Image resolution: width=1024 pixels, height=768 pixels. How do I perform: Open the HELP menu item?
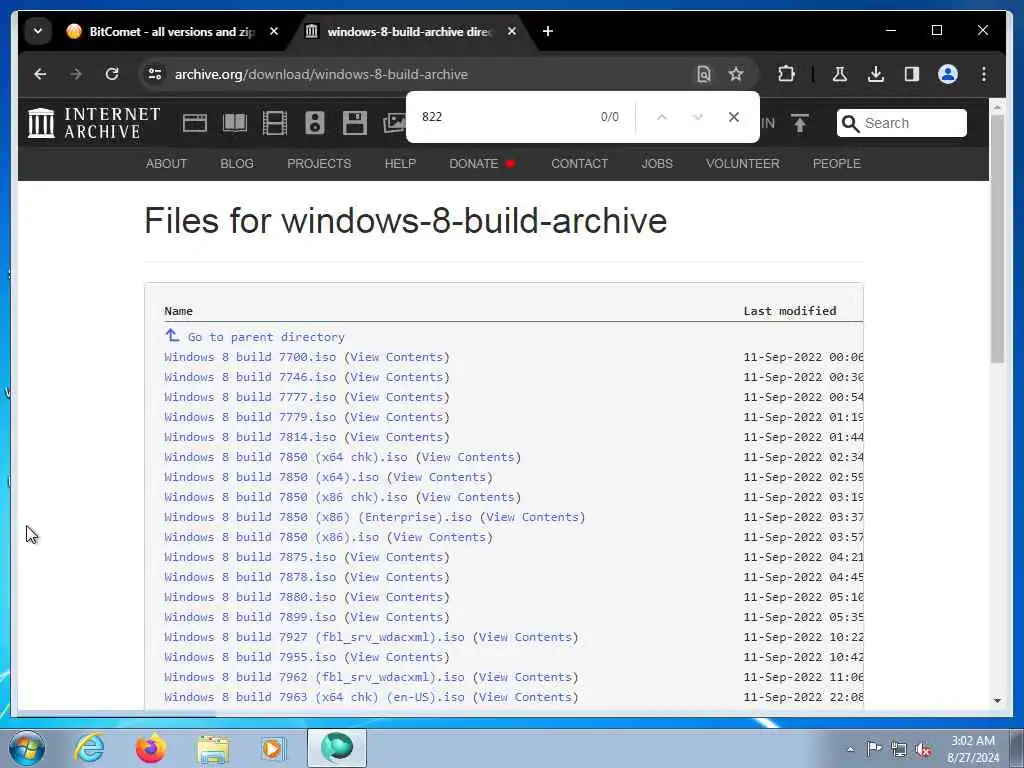(400, 164)
